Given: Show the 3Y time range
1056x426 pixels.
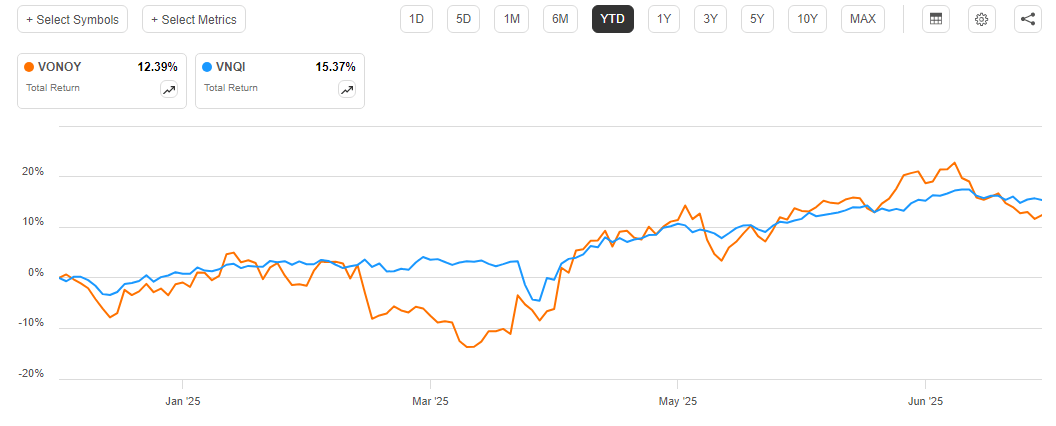Looking at the screenshot, I should (710, 19).
